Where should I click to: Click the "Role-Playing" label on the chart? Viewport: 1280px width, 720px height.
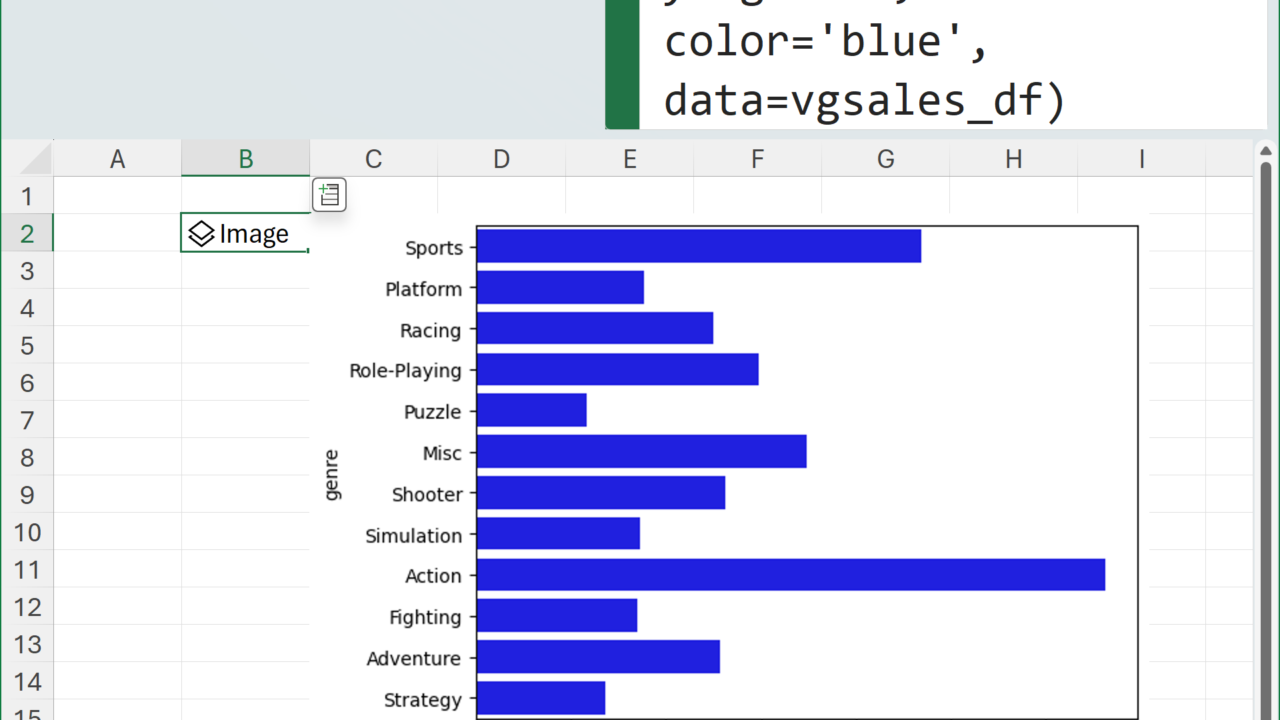click(406, 371)
